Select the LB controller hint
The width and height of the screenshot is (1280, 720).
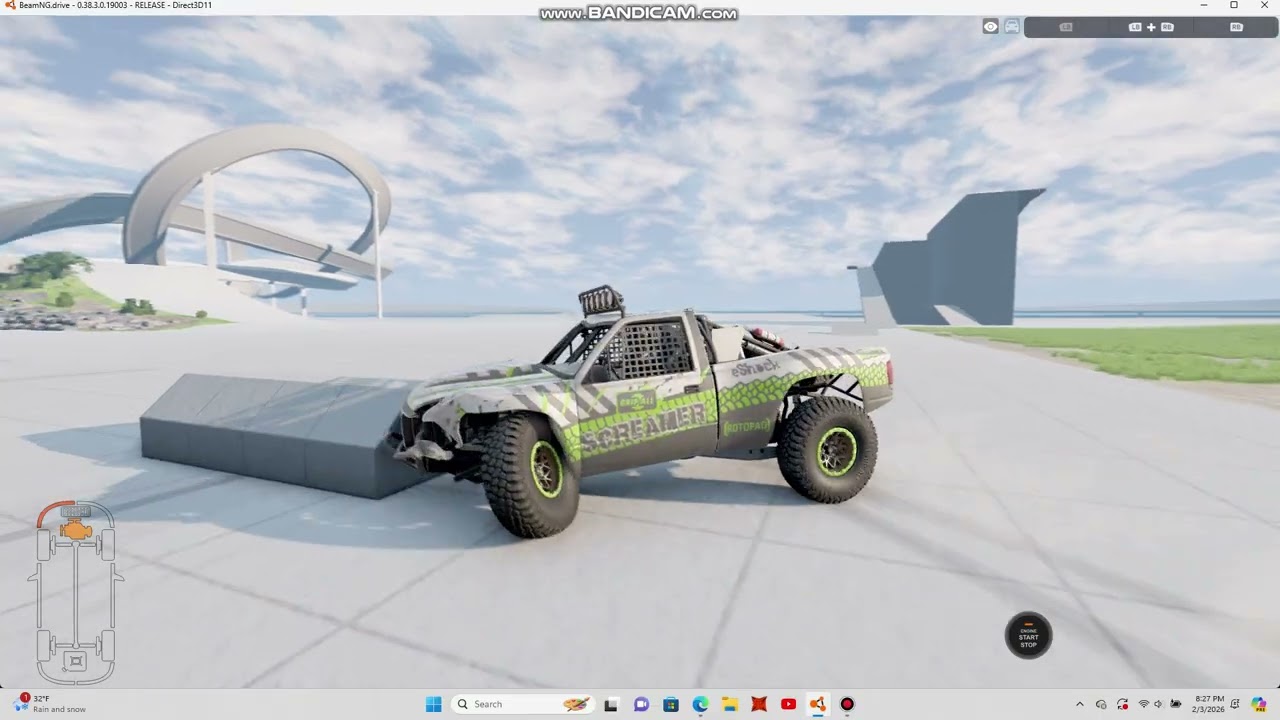click(1066, 27)
